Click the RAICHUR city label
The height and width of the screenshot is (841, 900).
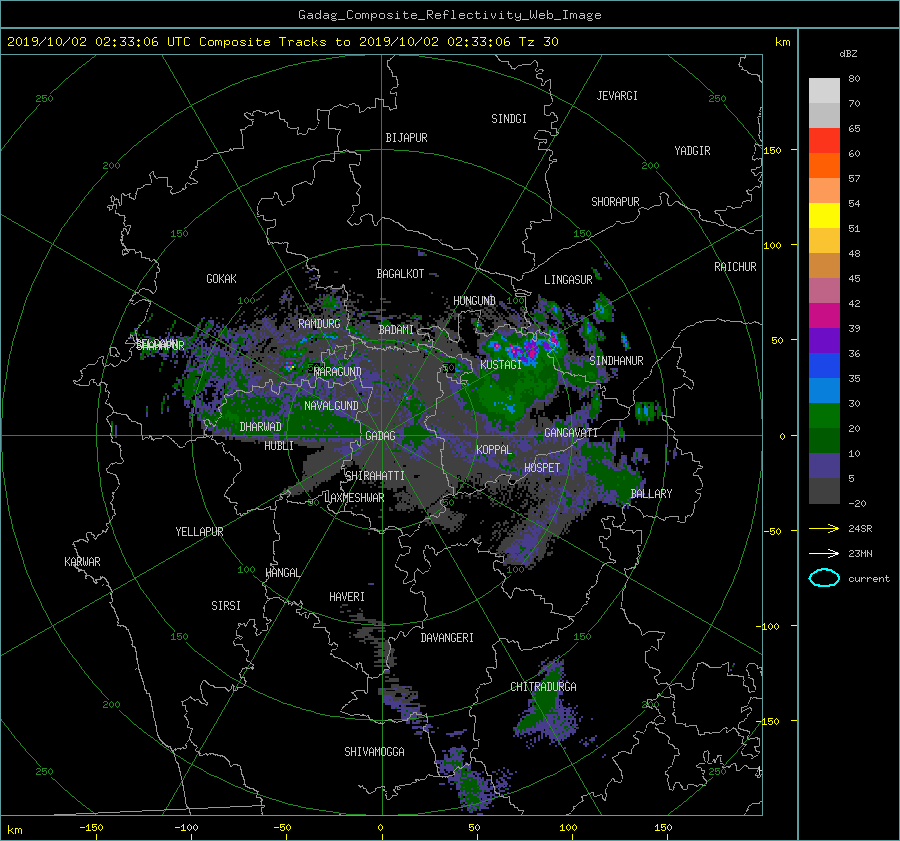coord(735,267)
